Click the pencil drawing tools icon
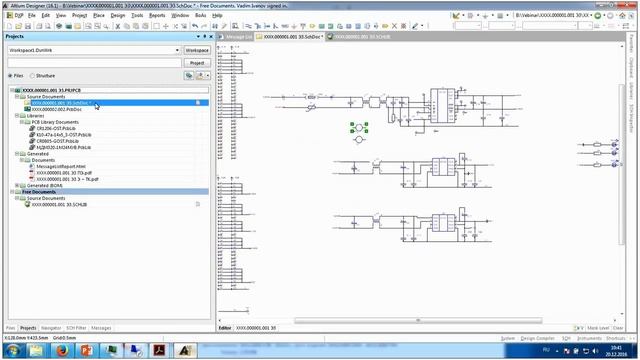The width and height of the screenshot is (640, 360). pos(415,26)
